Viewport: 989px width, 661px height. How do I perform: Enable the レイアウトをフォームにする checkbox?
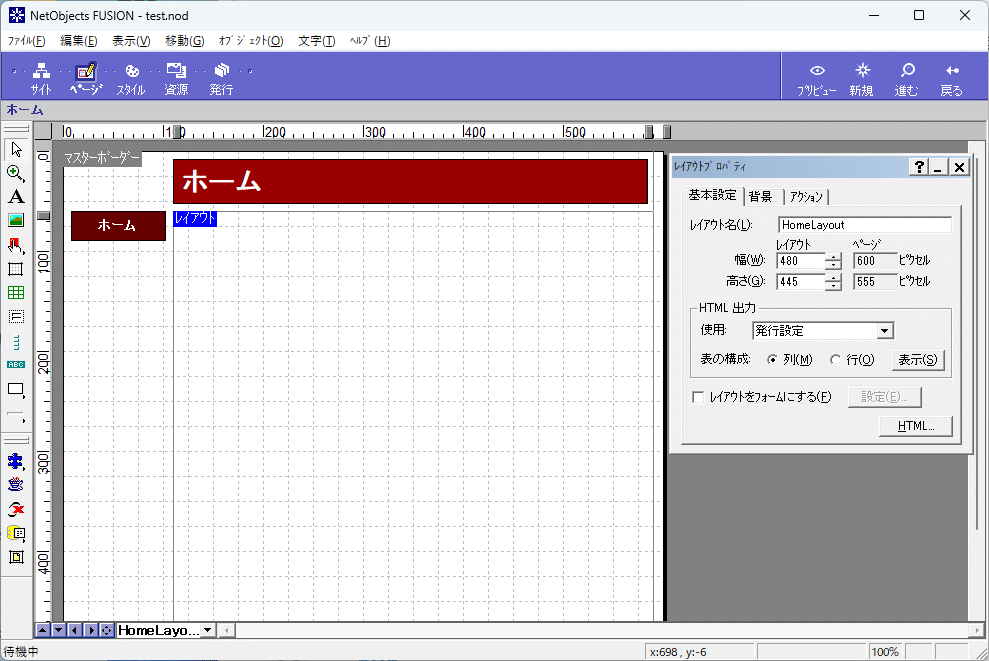(x=697, y=397)
